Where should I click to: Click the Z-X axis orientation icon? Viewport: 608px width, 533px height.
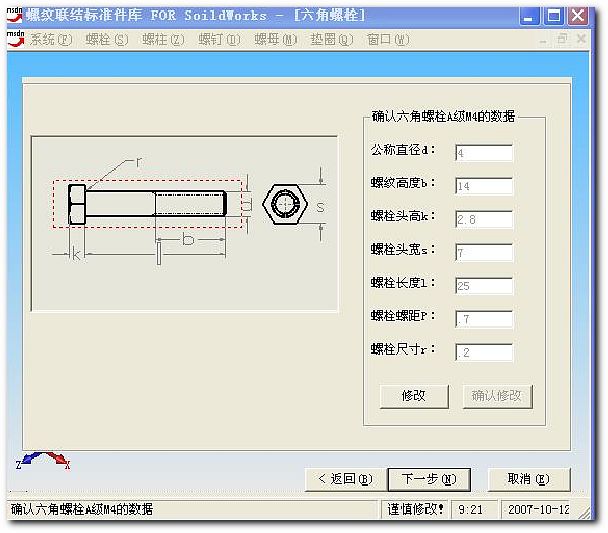[43, 460]
